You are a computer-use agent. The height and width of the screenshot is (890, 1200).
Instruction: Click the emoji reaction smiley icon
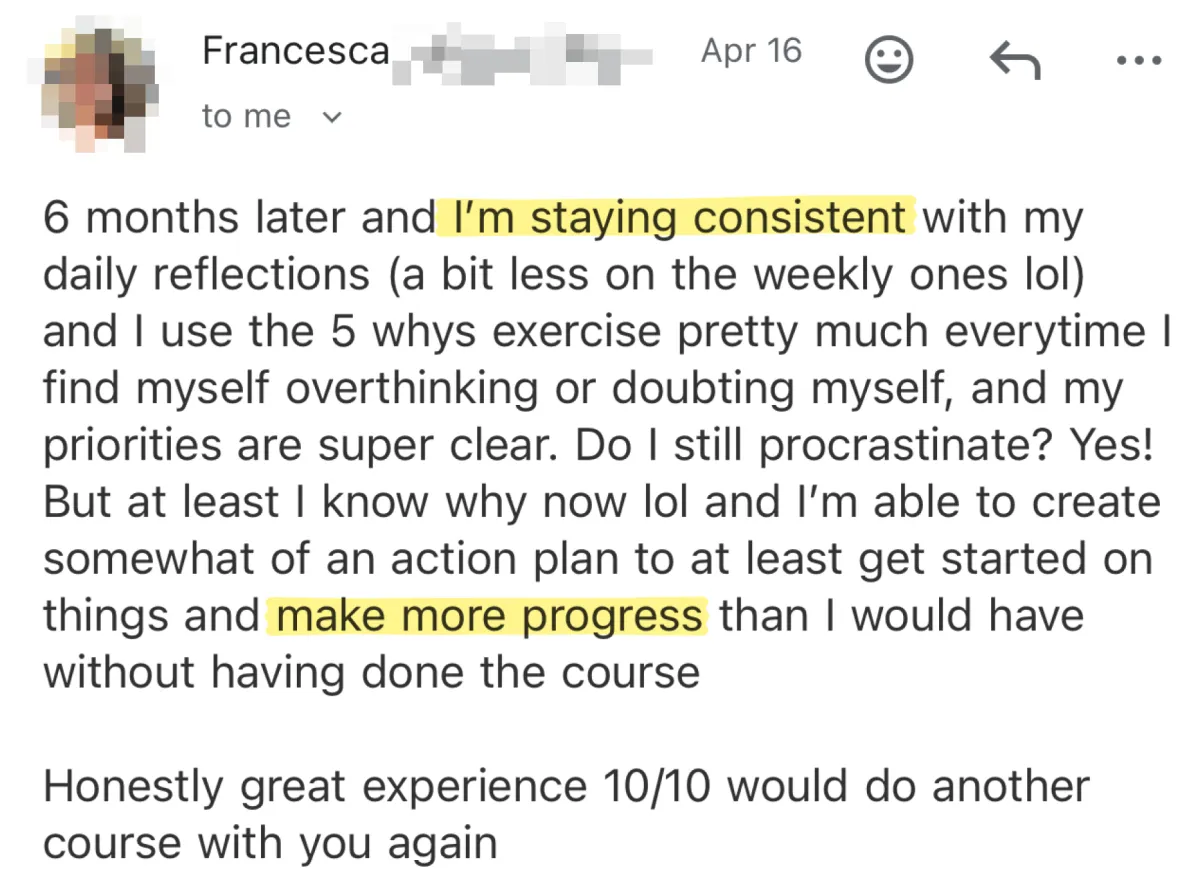pyautogui.click(x=888, y=62)
